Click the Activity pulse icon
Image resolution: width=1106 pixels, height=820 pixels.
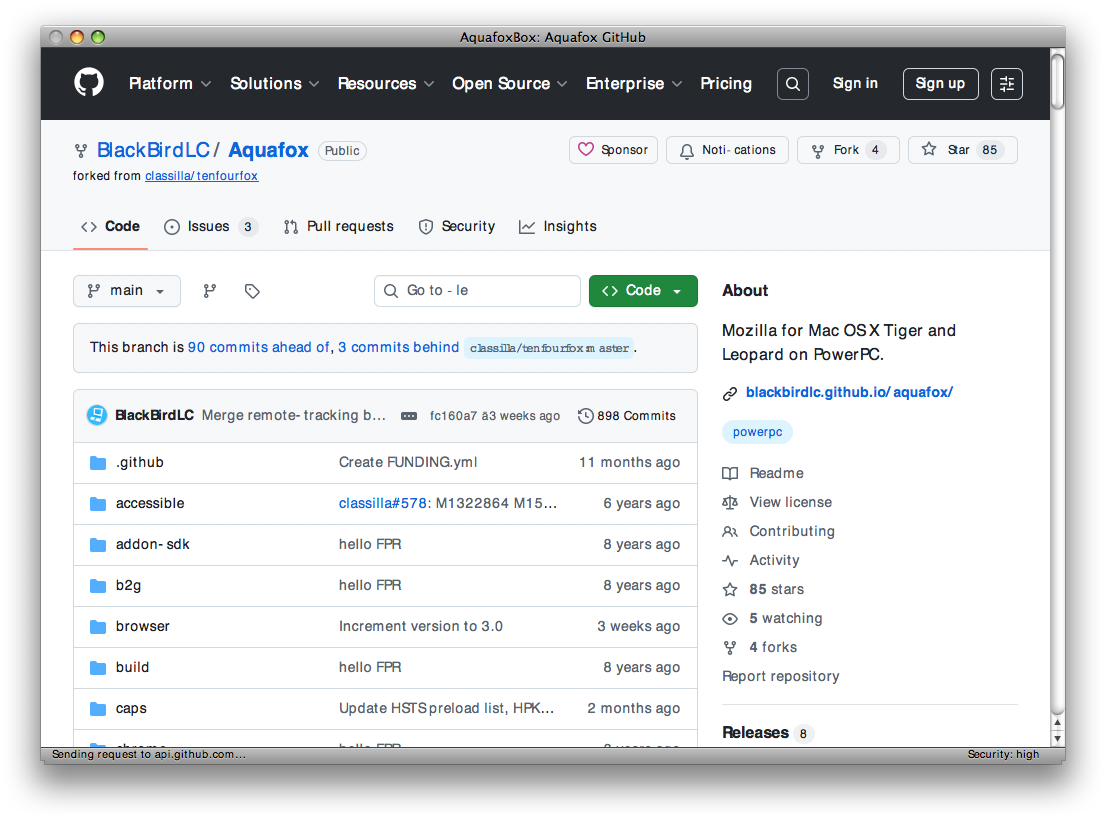tap(730, 560)
